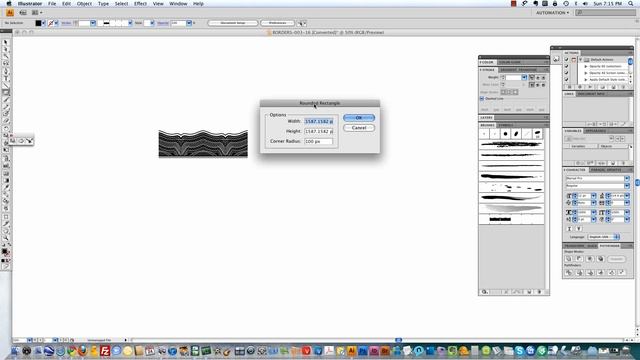Click the Butt Cap stroke icon
The height and width of the screenshot is (360, 640).
(x=532, y=77)
